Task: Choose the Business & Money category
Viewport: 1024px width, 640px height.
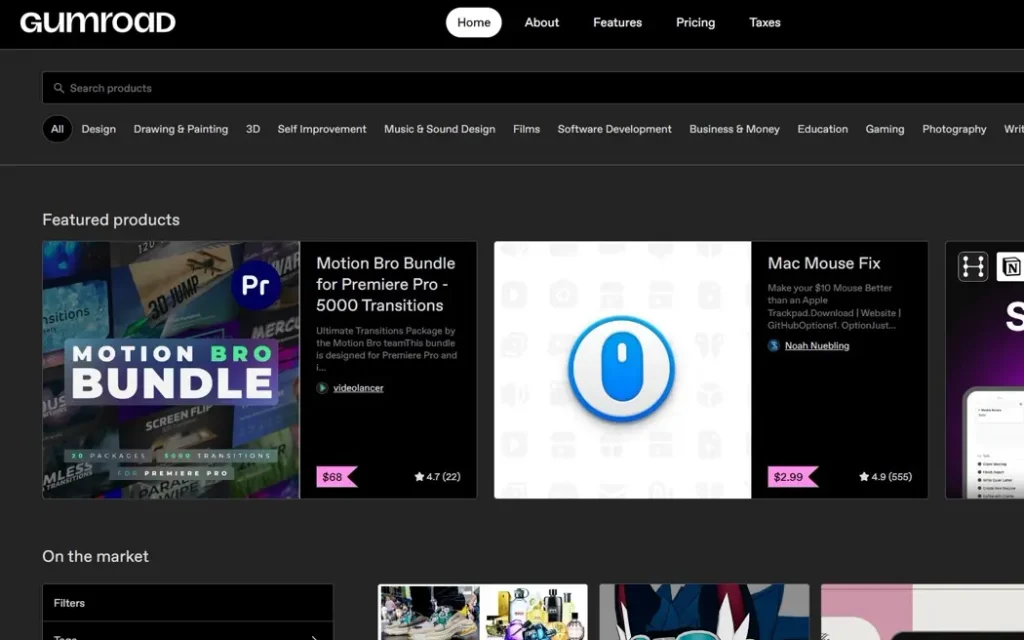Action: (x=734, y=129)
